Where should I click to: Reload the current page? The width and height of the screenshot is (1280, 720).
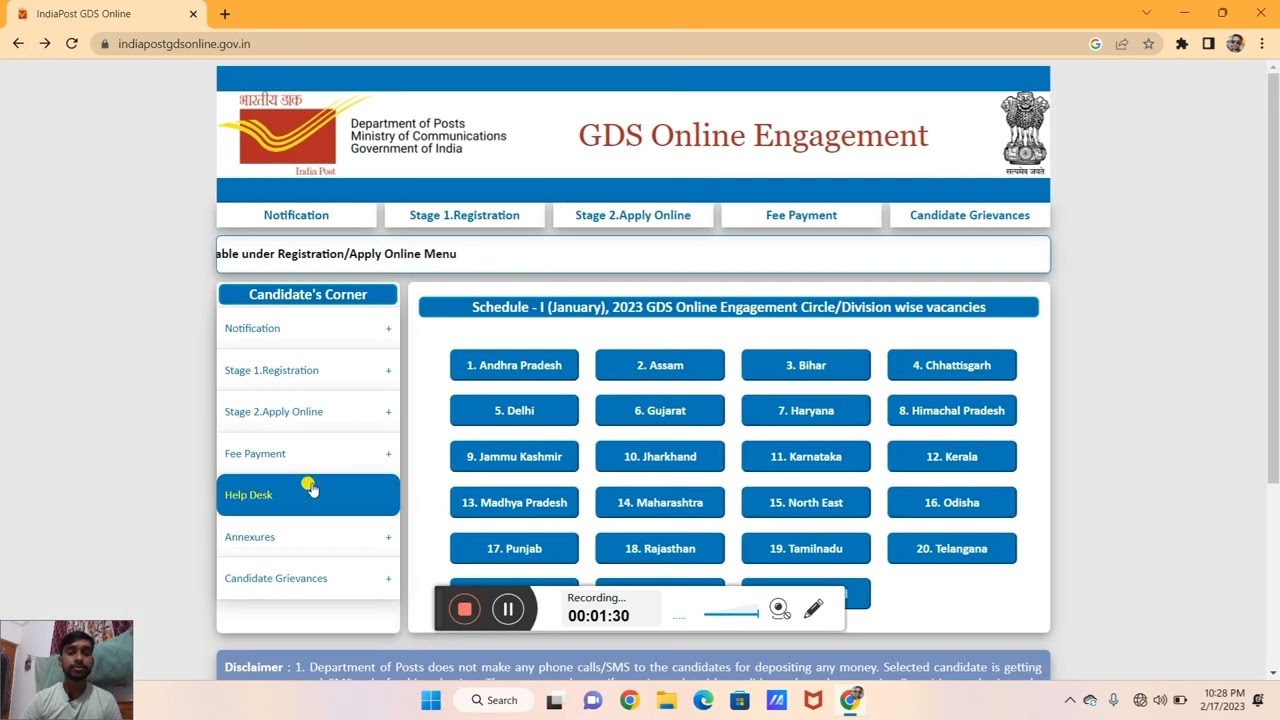(72, 44)
